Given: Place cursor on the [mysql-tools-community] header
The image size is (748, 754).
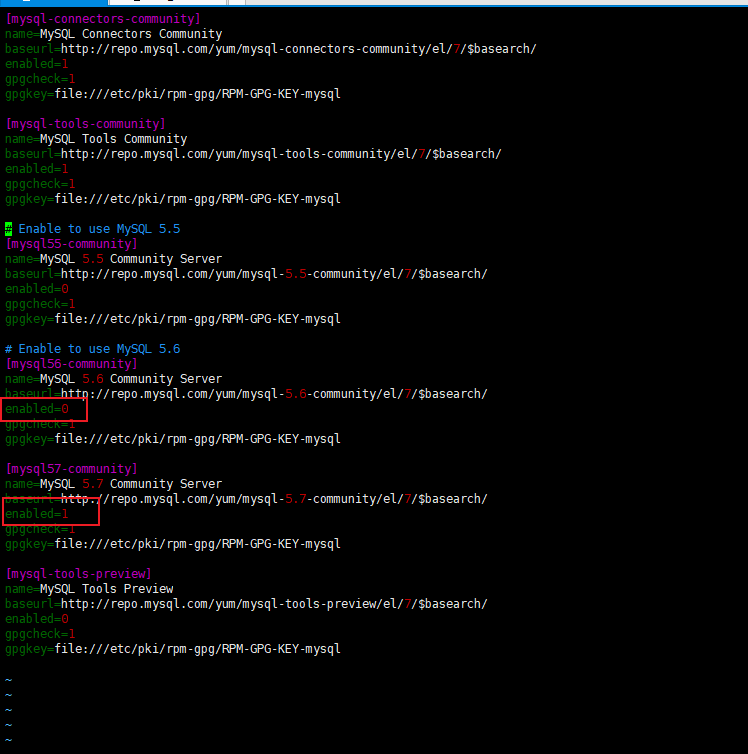Looking at the screenshot, I should (x=85, y=124).
